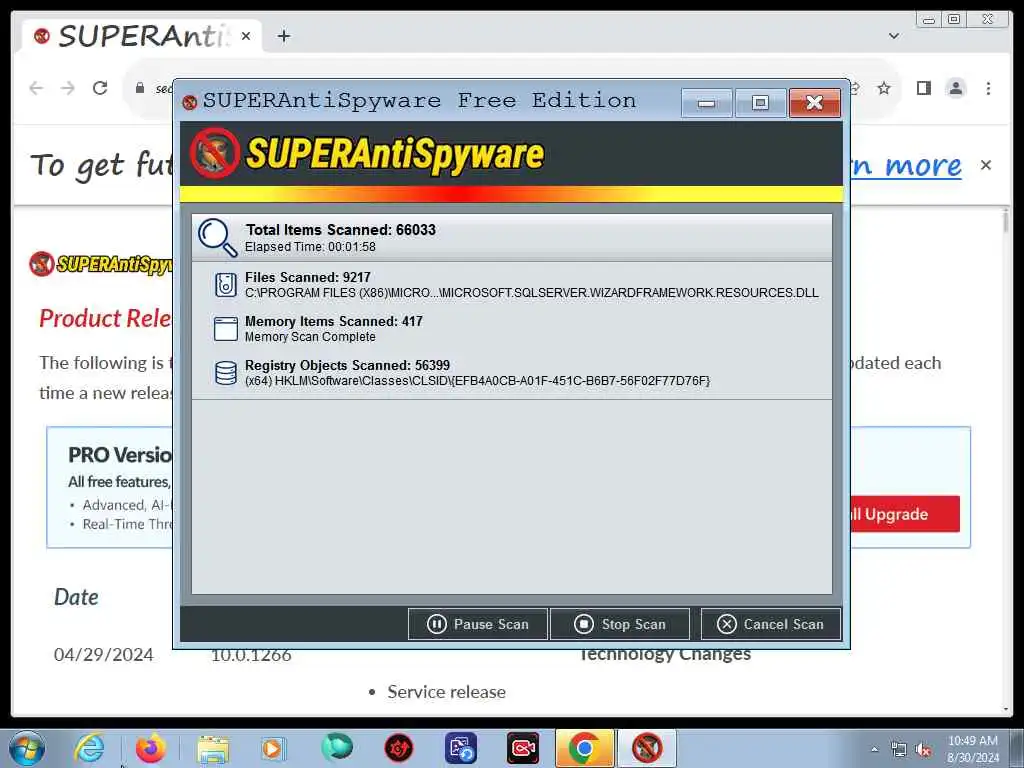This screenshot has height=768, width=1024.
Task: Reload the Chrome page
Action: click(100, 88)
